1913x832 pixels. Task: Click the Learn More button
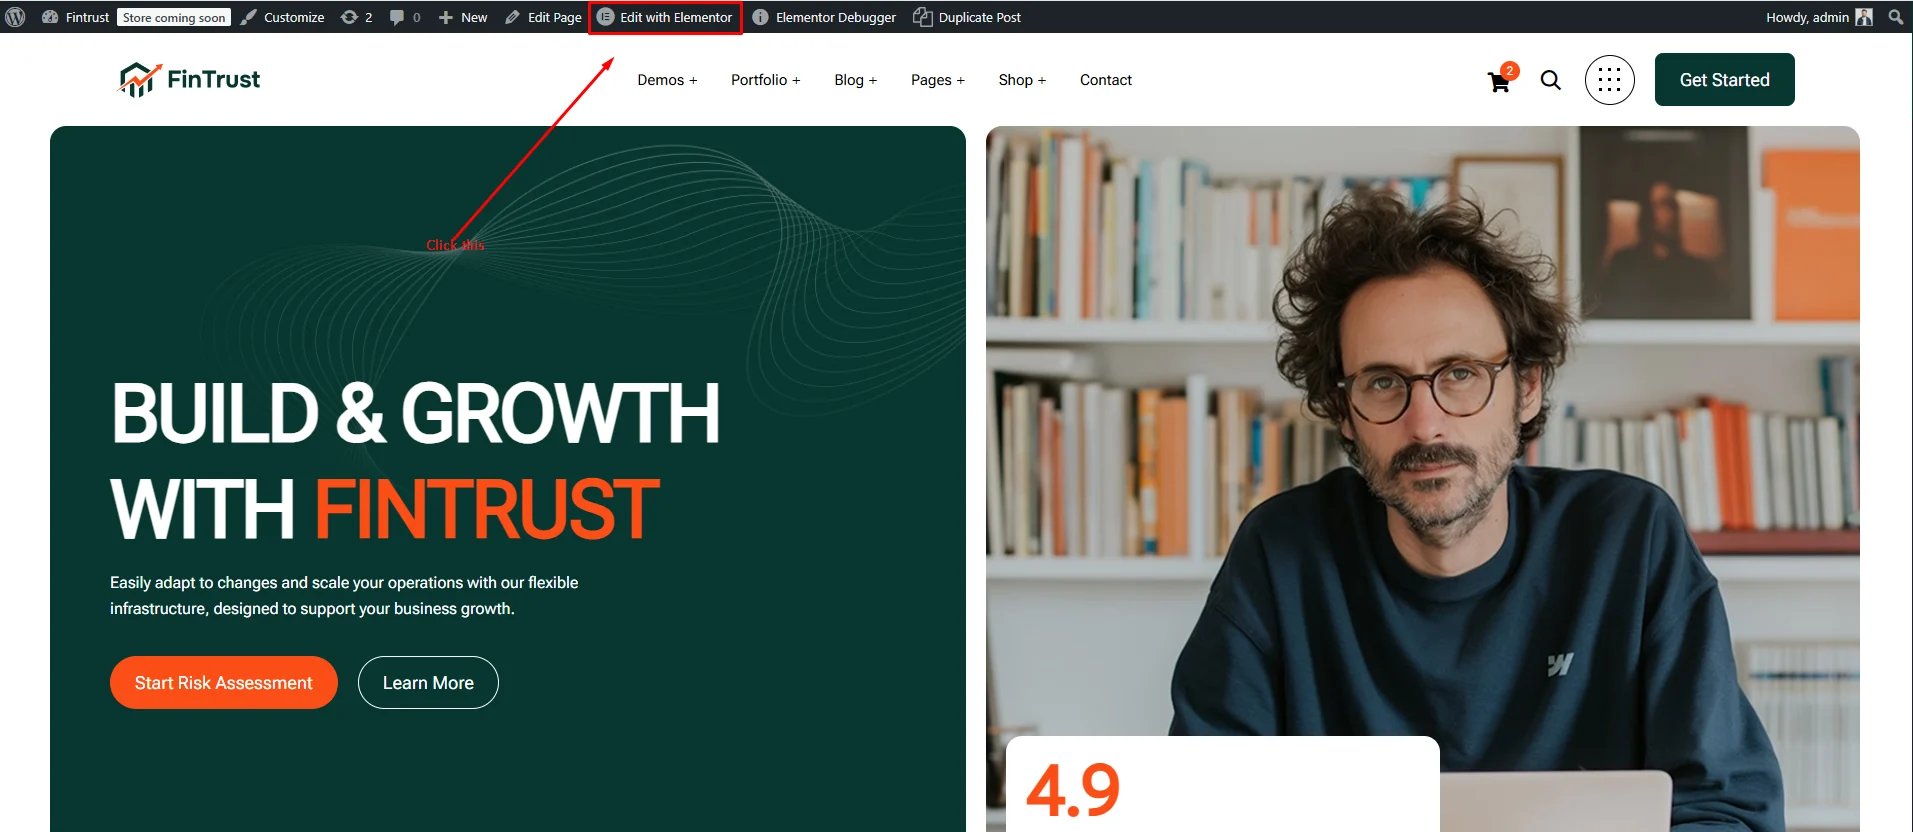428,683
